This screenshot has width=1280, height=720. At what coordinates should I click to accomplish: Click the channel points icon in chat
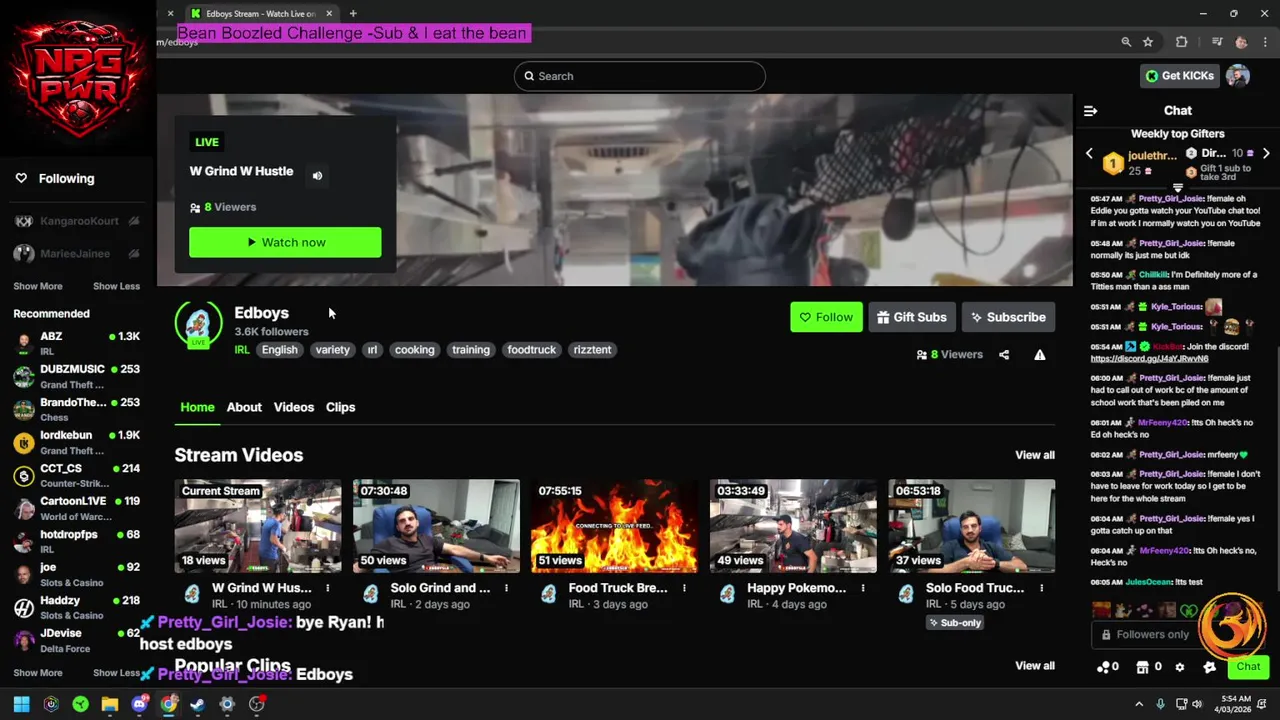tap(1103, 667)
